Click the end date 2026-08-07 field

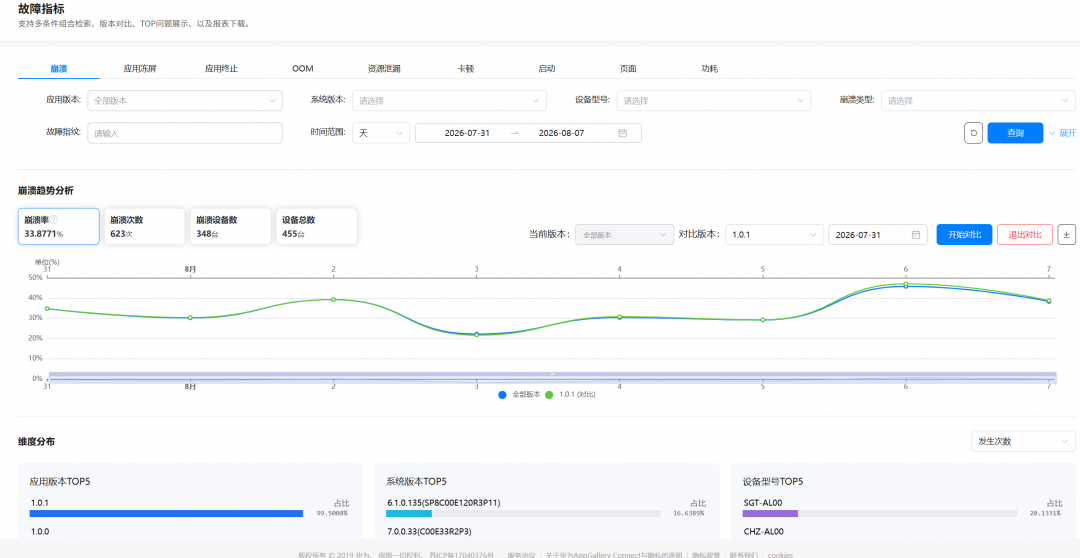[x=561, y=133]
